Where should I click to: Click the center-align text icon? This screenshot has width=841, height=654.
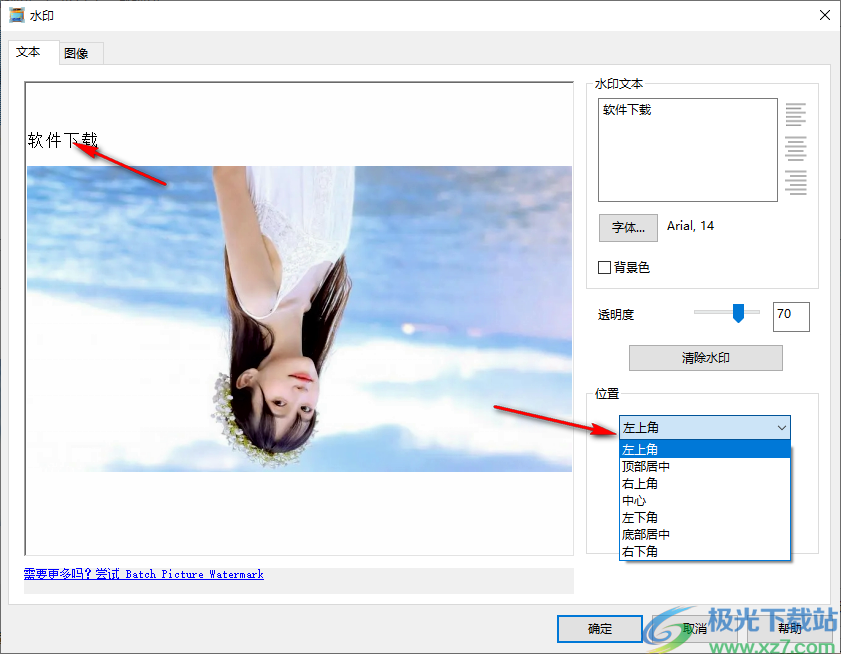(x=795, y=149)
